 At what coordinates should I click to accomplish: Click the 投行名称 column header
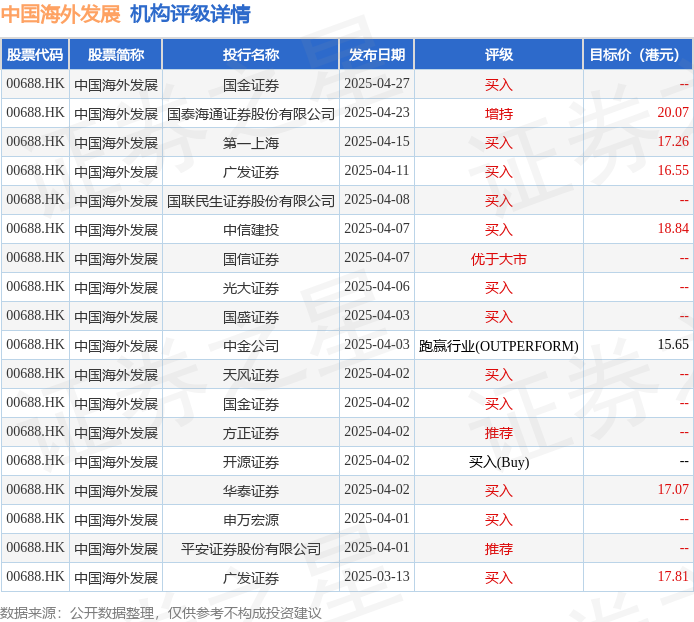(251, 54)
